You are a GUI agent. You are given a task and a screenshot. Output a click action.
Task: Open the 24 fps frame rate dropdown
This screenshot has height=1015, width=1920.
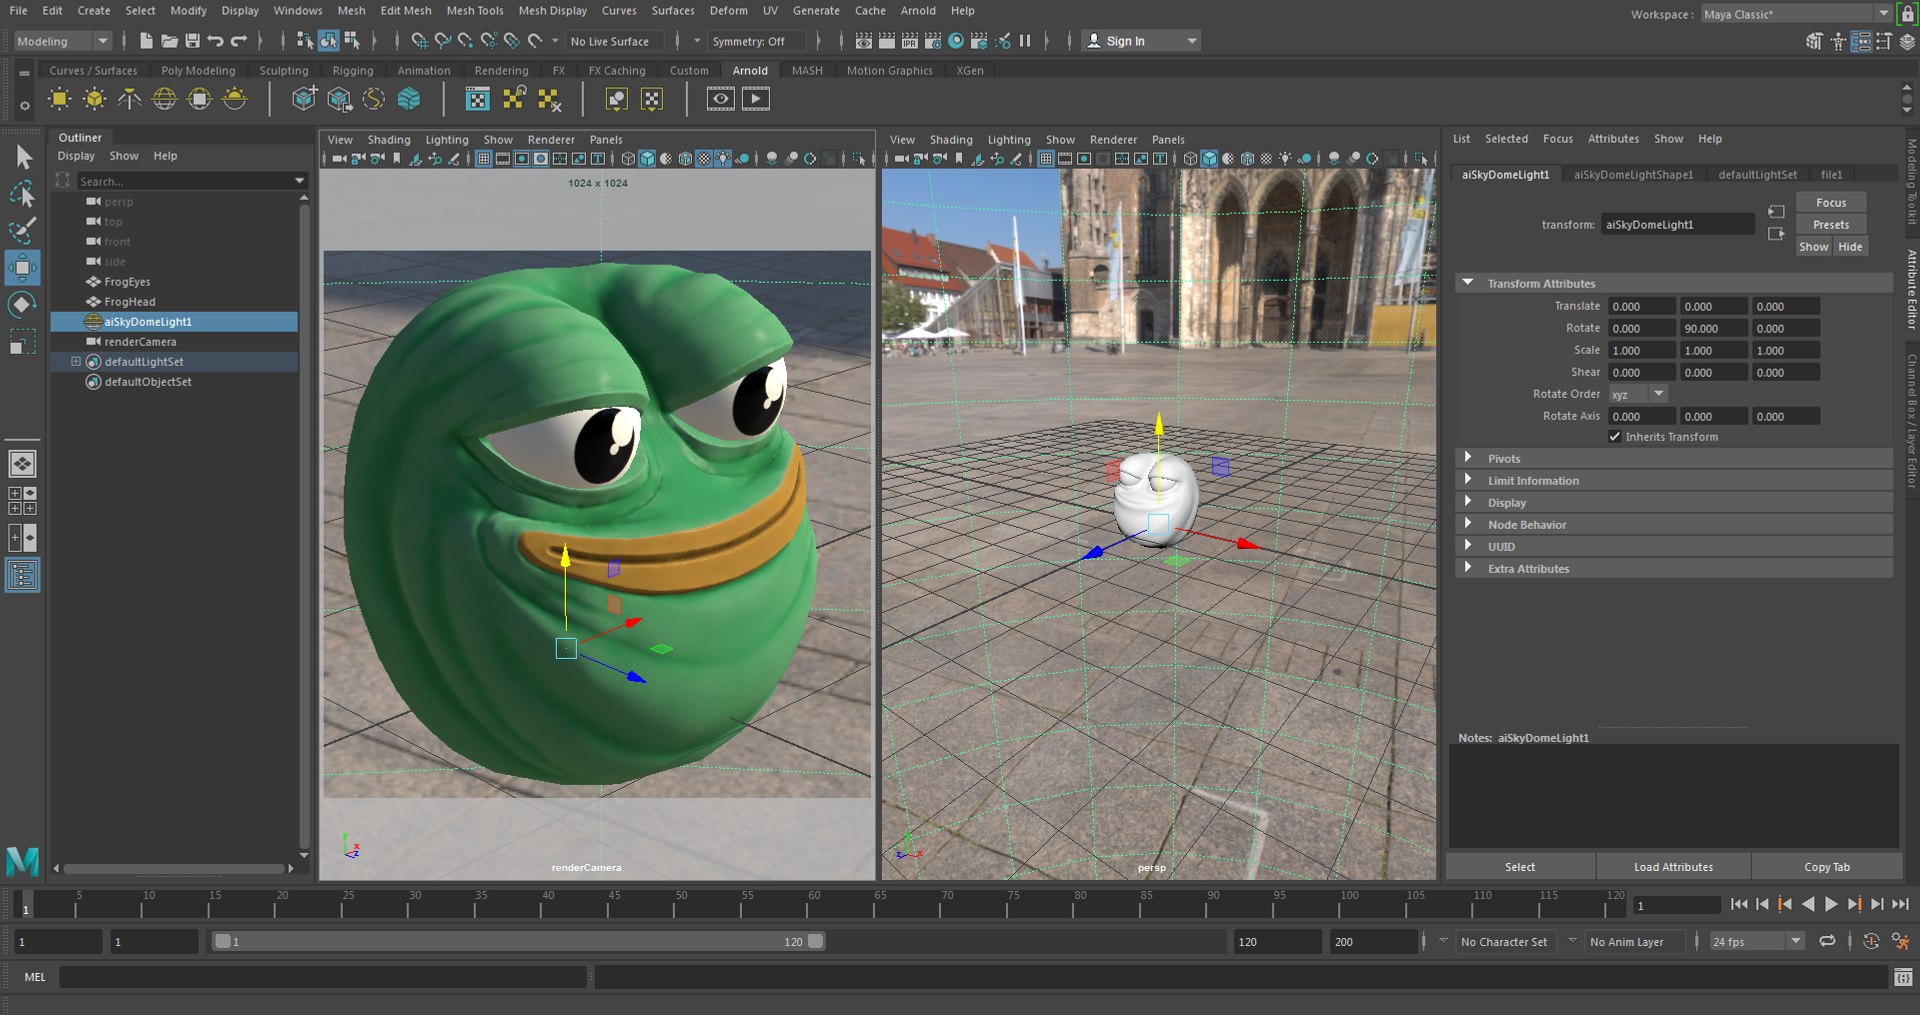point(1757,941)
